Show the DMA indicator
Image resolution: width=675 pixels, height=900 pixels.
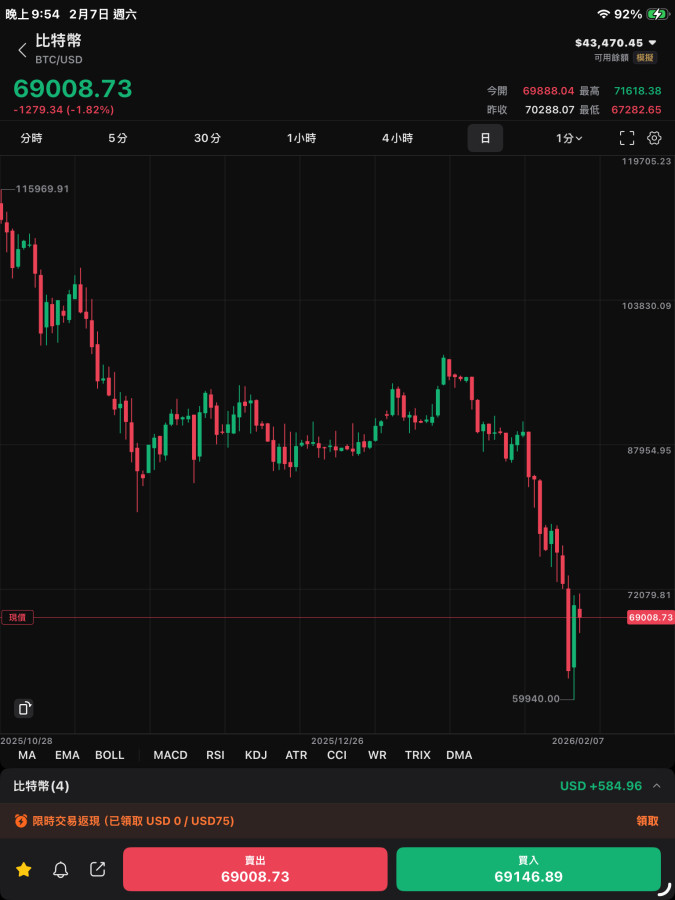(x=459, y=755)
